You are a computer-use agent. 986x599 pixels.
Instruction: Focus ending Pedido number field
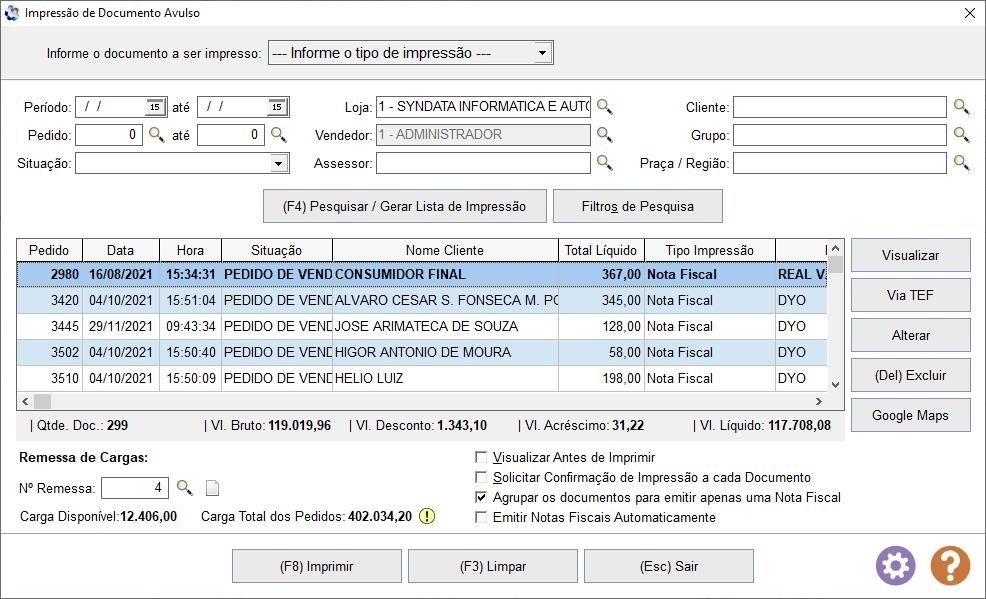(x=231, y=135)
